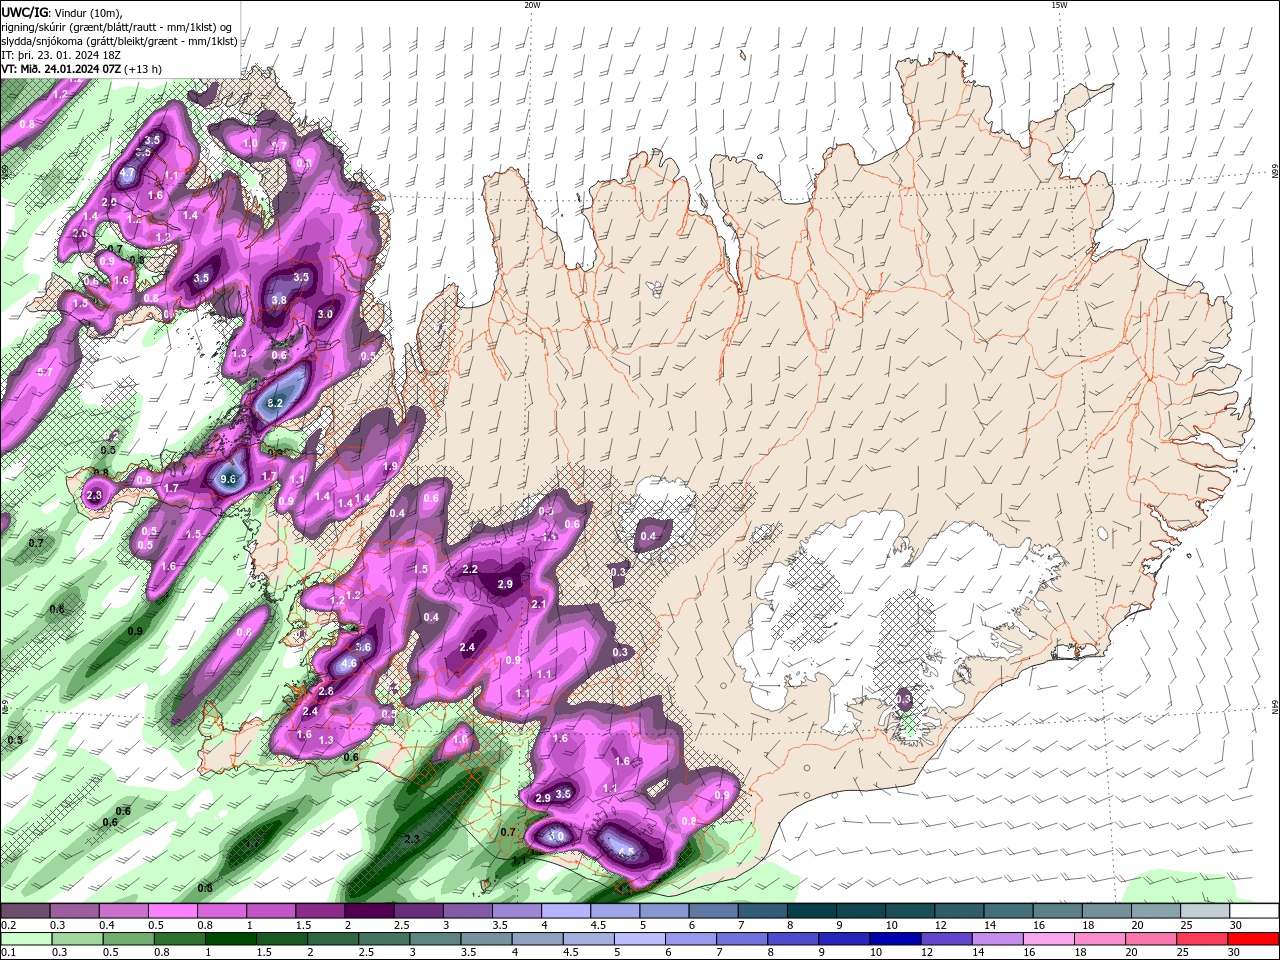Screen dimensions: 1280x960
Task: Click the bright red swatch in the bottom legend row
Action: [1254, 939]
